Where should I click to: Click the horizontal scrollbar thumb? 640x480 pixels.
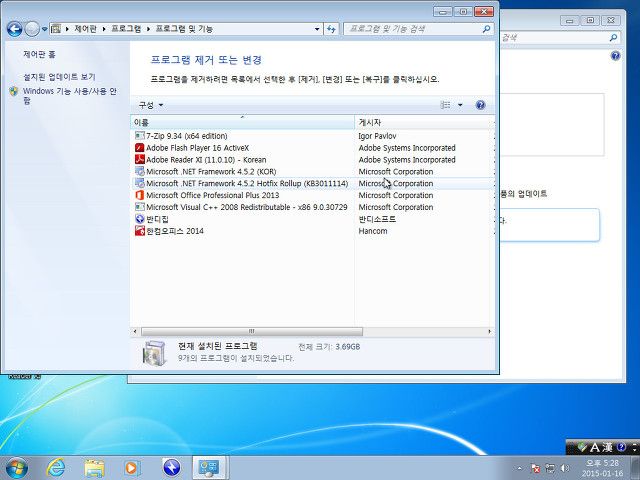[251, 331]
